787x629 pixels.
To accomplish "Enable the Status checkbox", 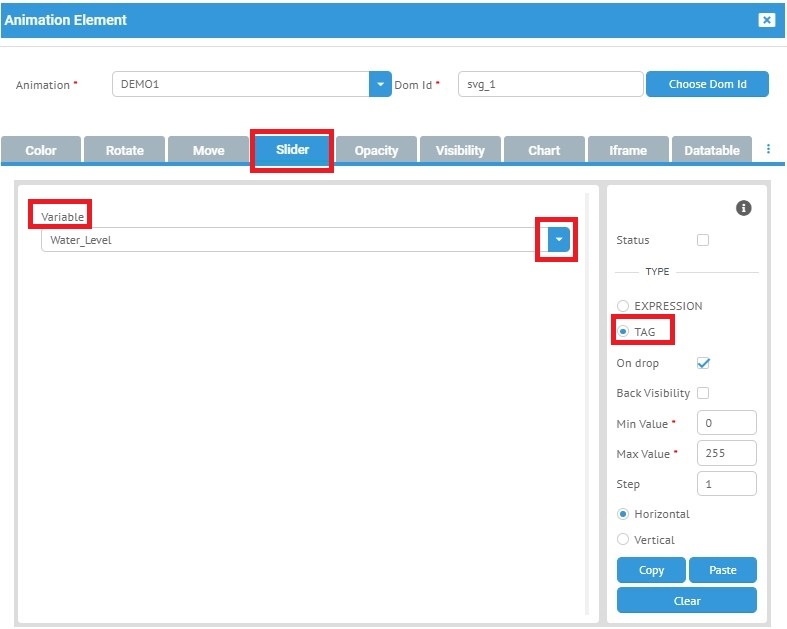I will (x=703, y=240).
